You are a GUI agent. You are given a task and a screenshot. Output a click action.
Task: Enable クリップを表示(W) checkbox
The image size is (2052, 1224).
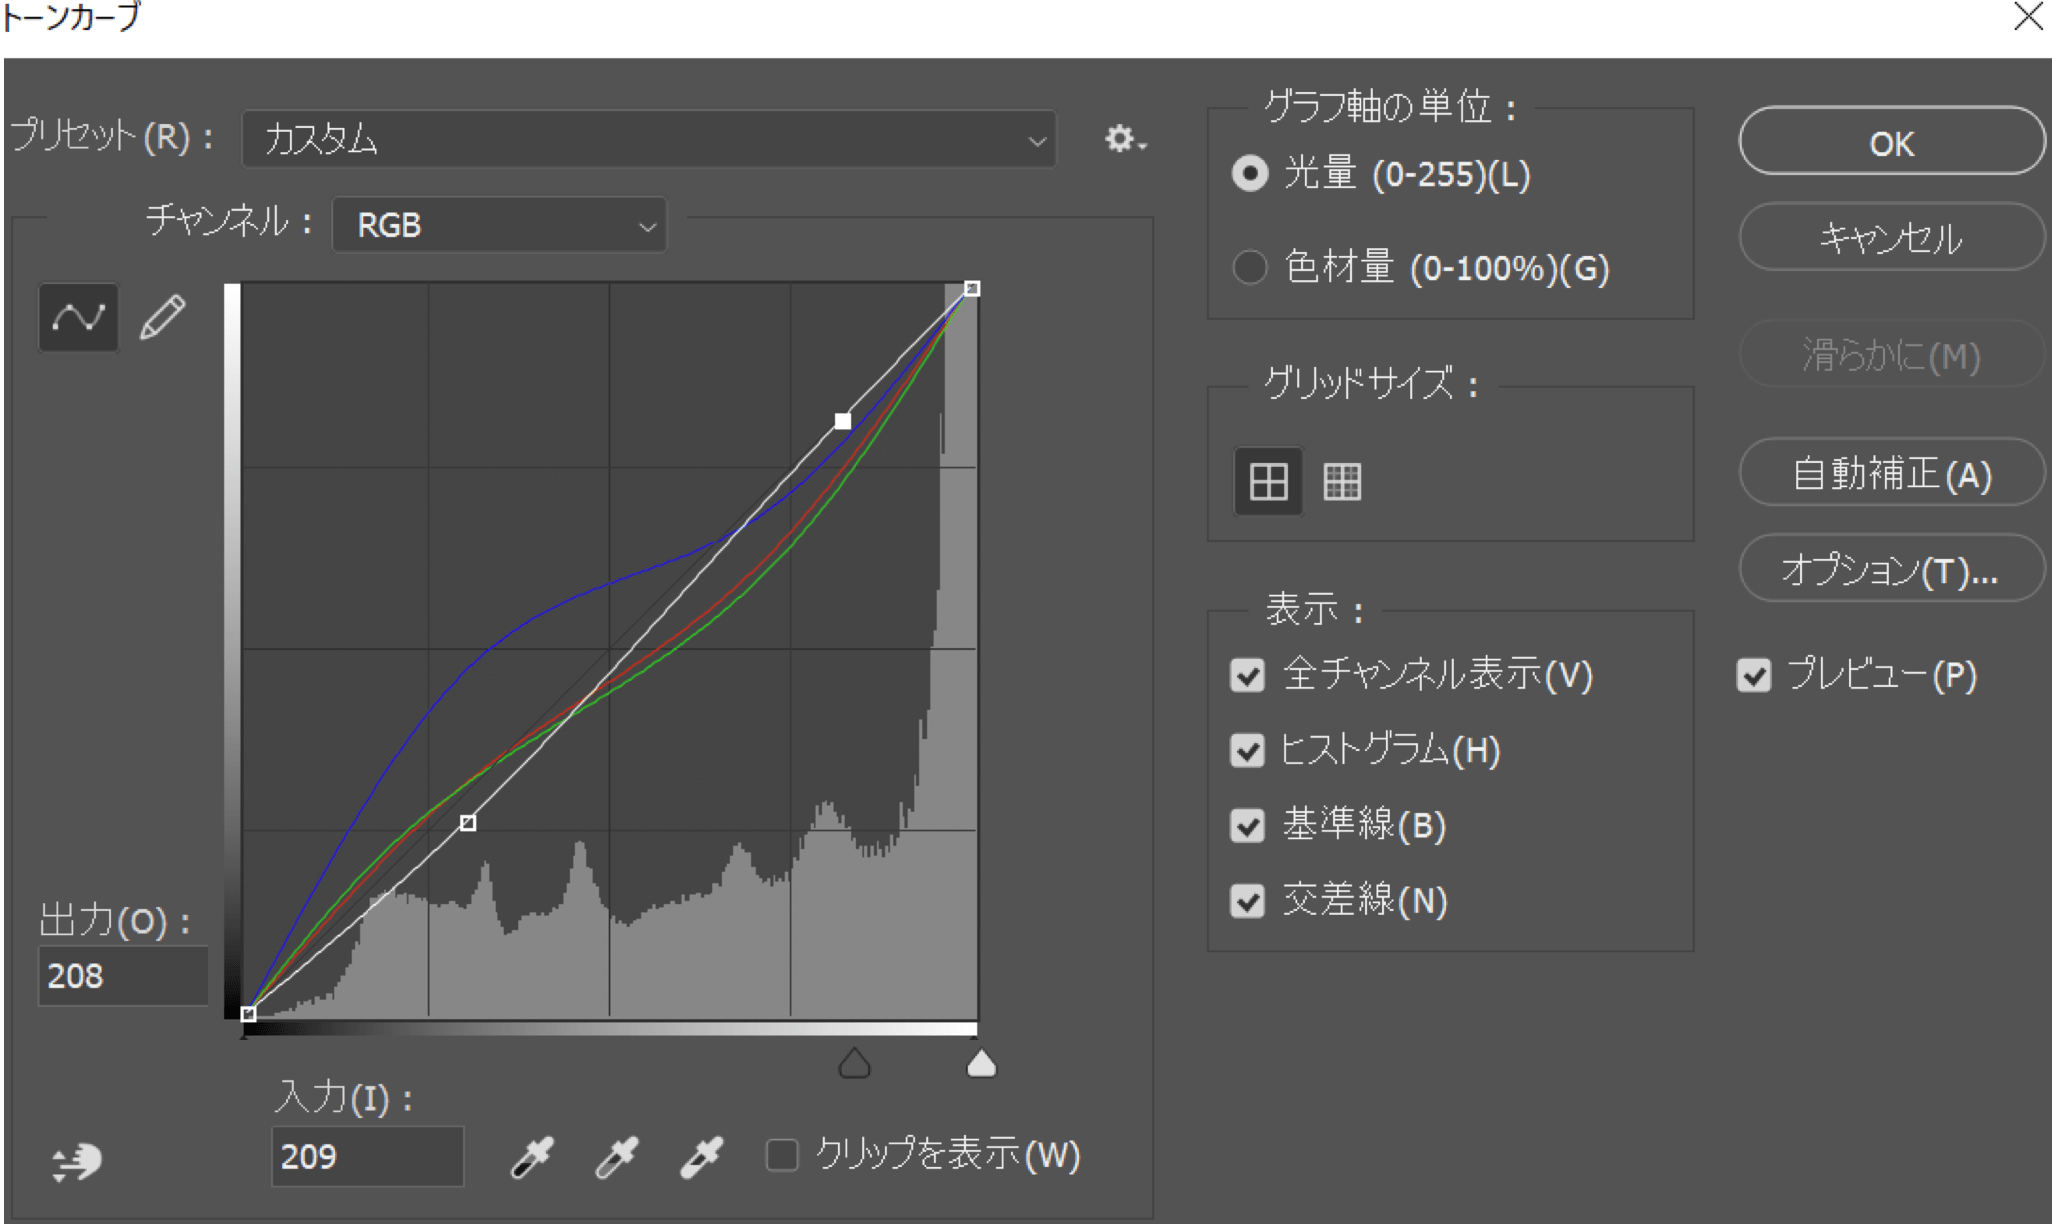(782, 1155)
